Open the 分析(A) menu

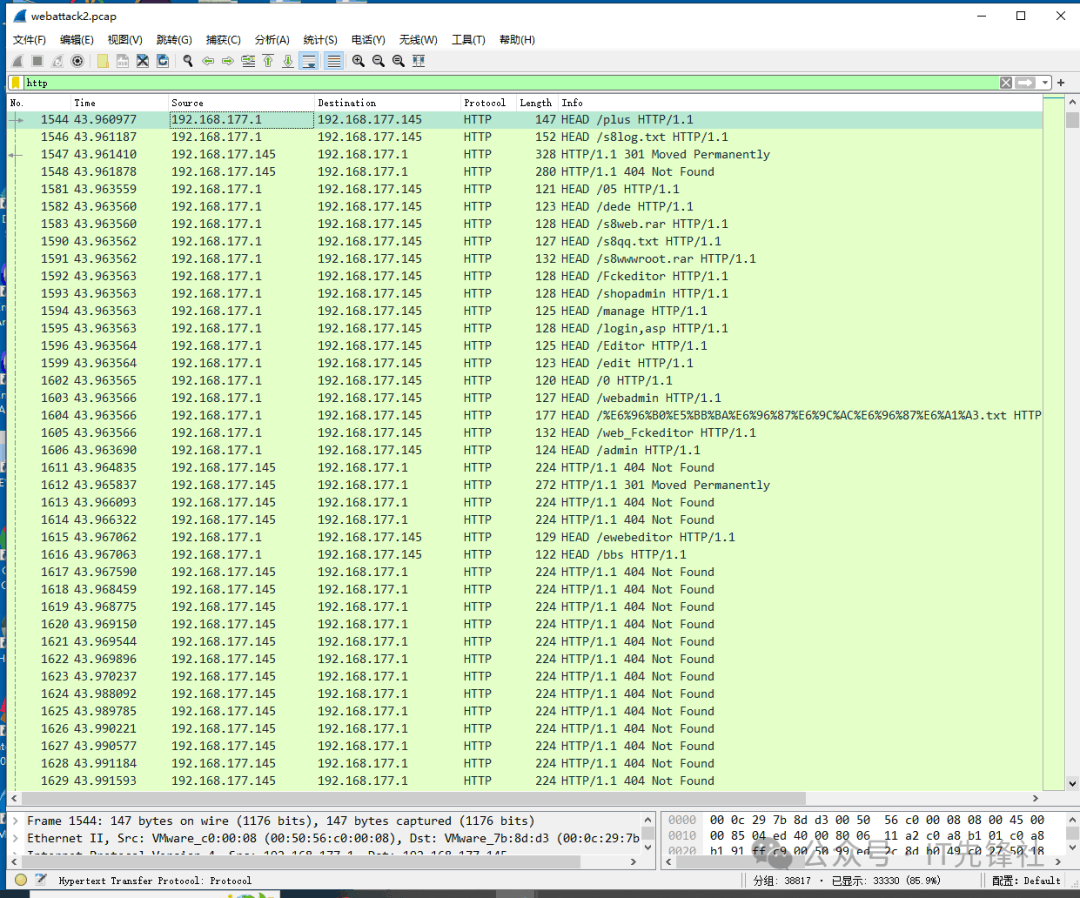coord(272,40)
